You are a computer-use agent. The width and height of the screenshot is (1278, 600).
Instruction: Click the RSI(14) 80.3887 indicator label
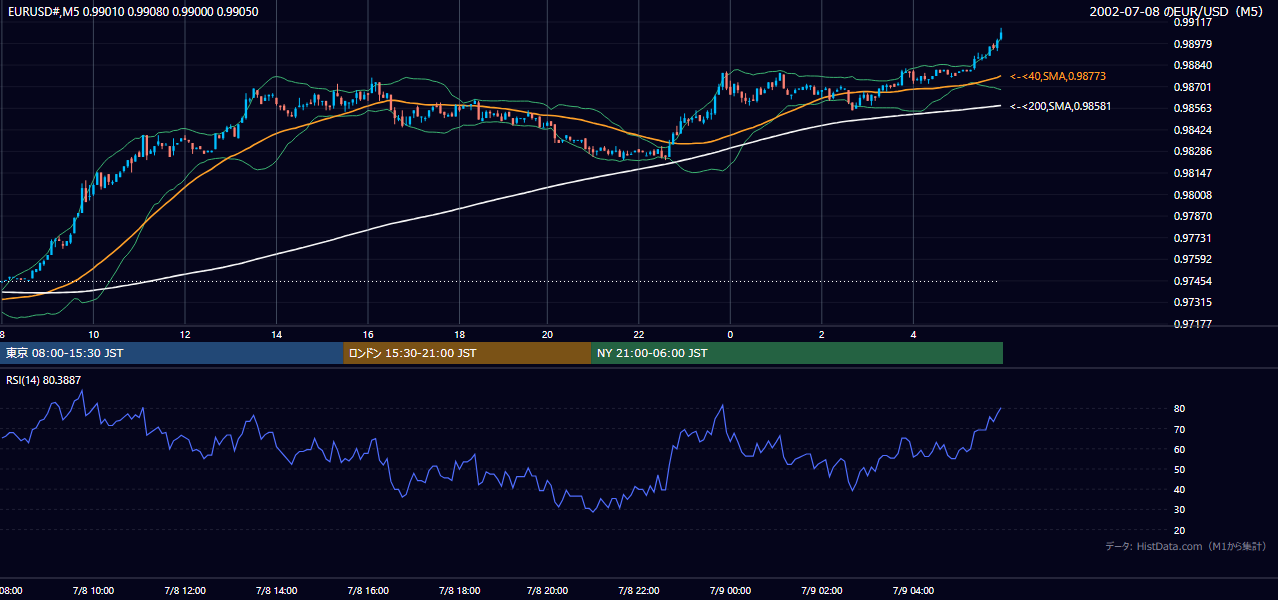(x=43, y=380)
